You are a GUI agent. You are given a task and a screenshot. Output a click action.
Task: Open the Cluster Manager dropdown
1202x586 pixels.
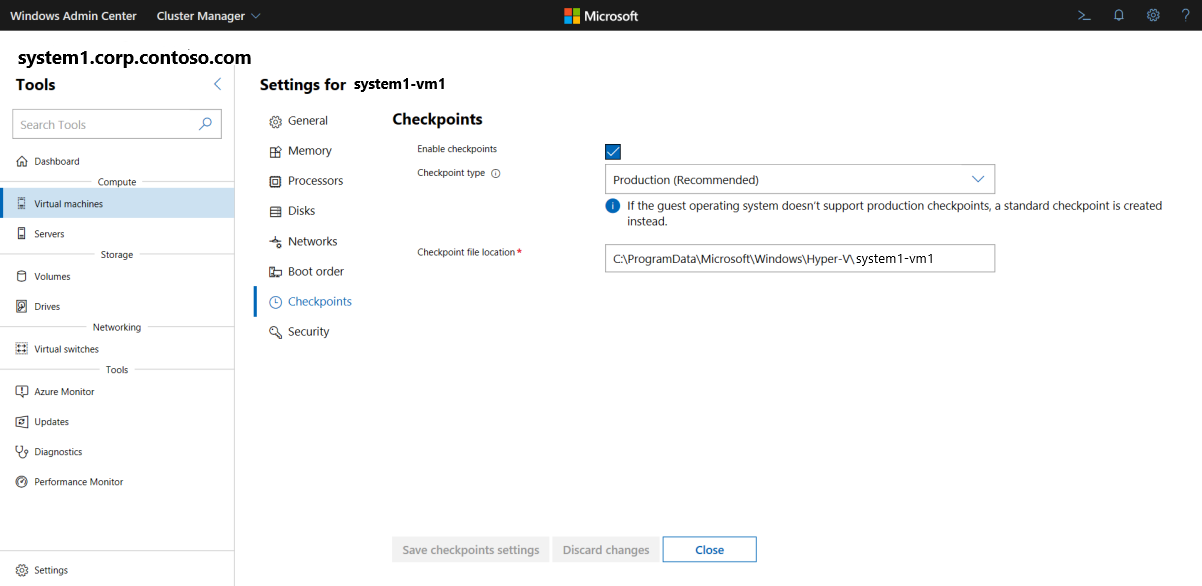pyautogui.click(x=208, y=16)
